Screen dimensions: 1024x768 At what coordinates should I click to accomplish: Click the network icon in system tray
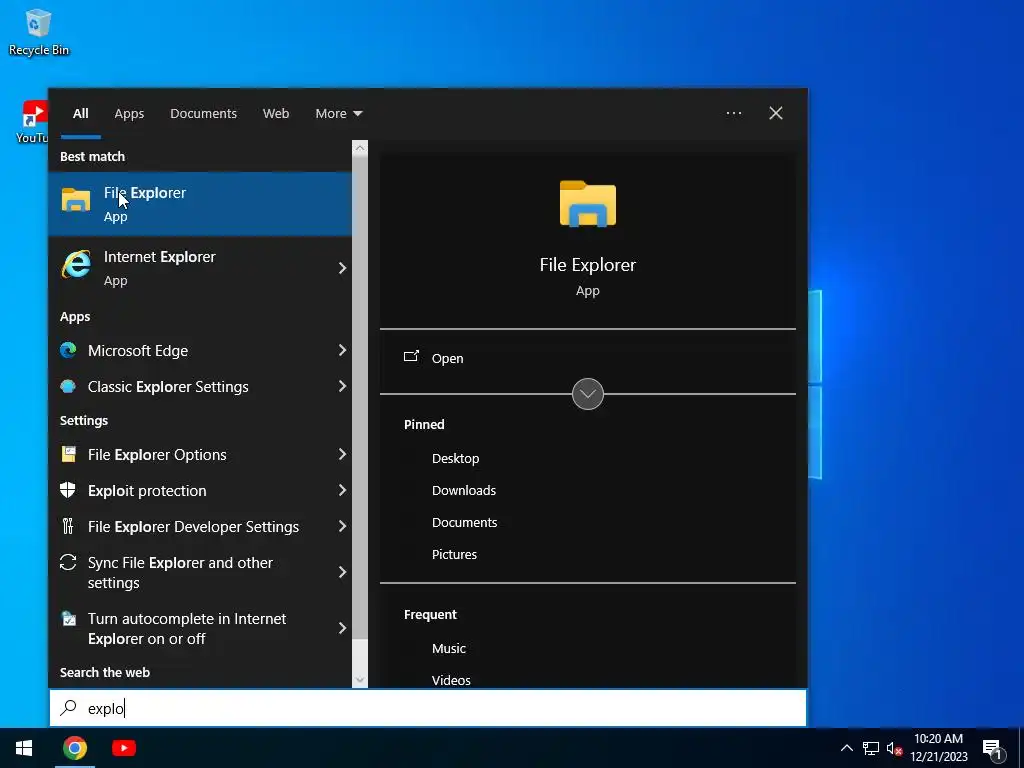871,748
